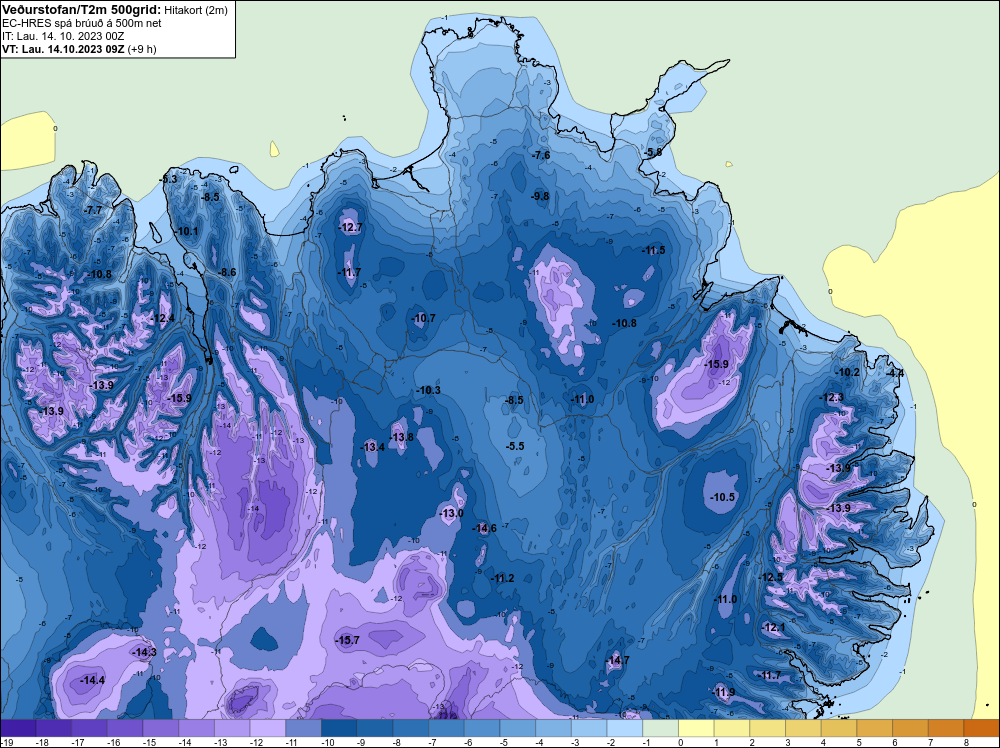
Task: Select the -13.0 temperature value
Action: point(452,513)
